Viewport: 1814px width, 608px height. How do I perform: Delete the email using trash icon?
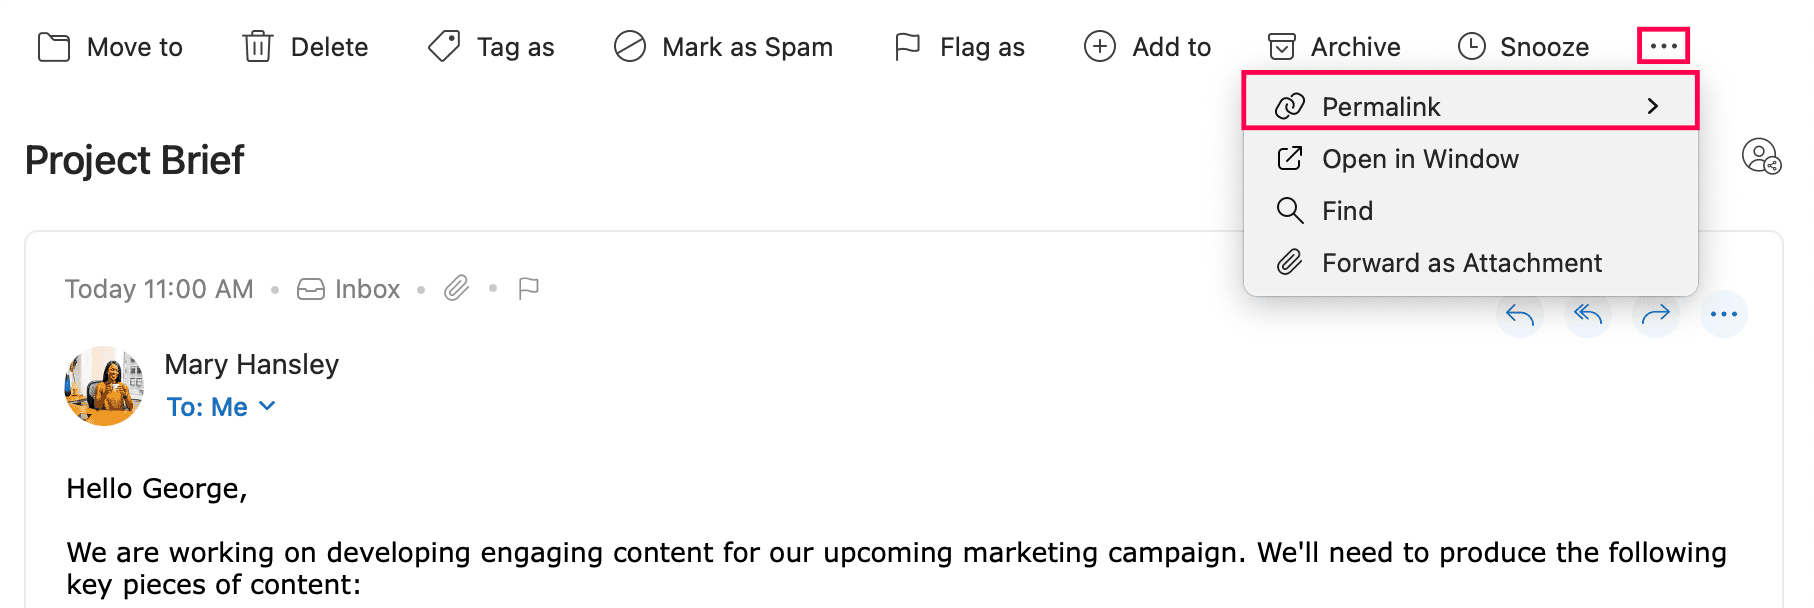click(258, 47)
